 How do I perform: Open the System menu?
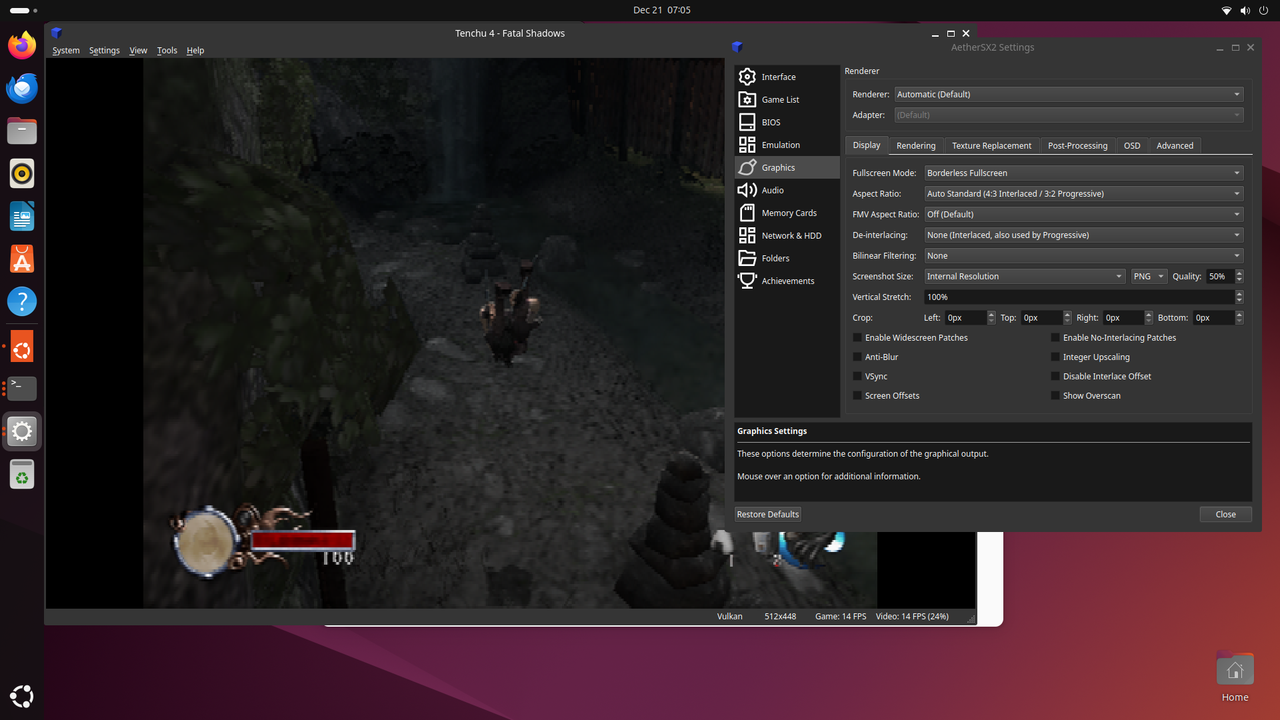[x=66, y=50]
